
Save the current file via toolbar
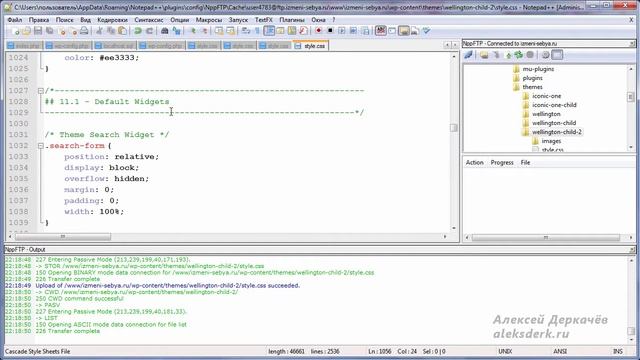pyautogui.click(x=38, y=31)
